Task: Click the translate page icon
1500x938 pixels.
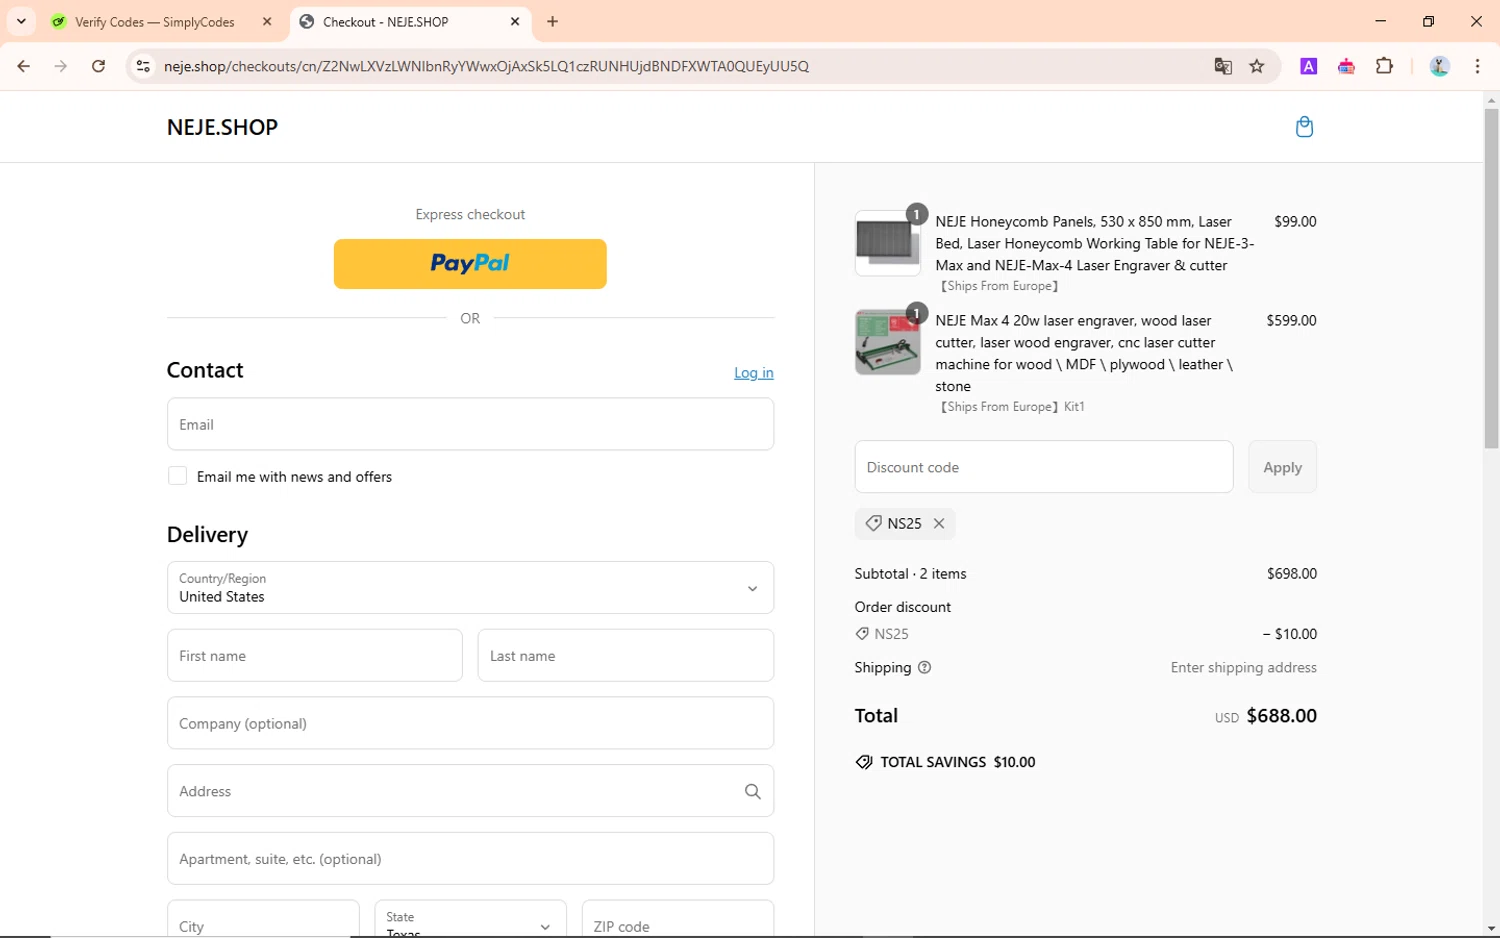Action: click(1222, 66)
